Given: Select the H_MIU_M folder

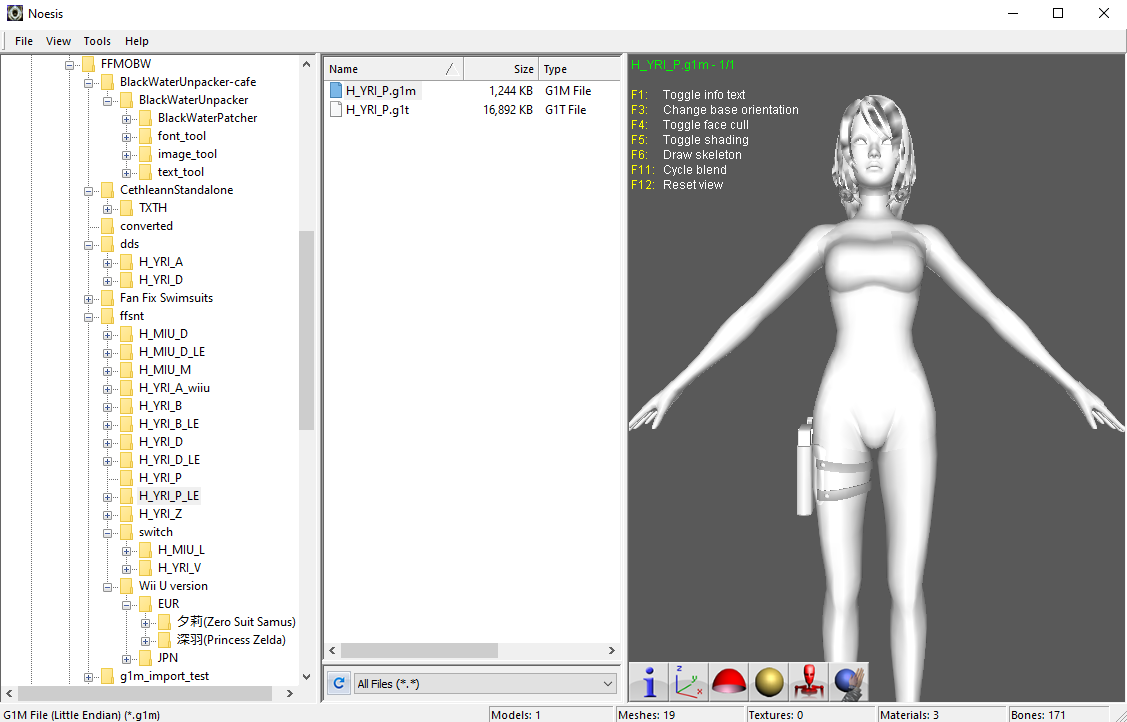Looking at the screenshot, I should click(x=165, y=370).
